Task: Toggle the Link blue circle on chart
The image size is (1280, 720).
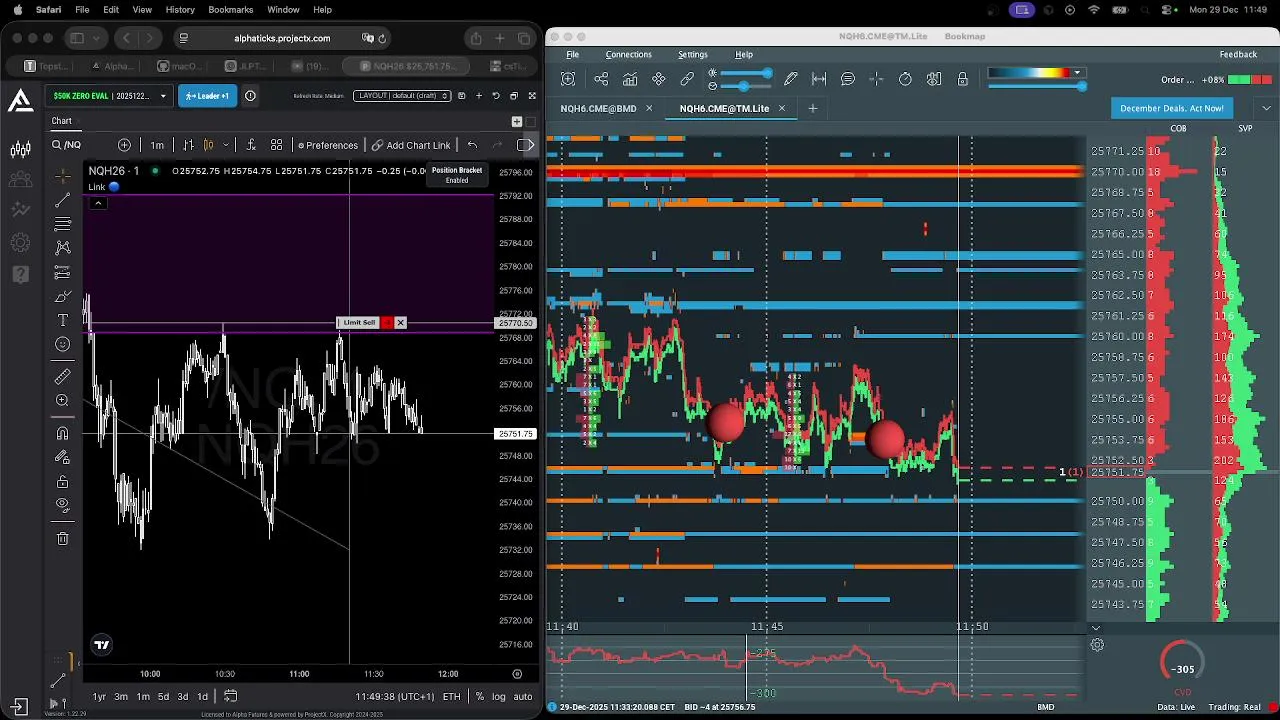Action: pyautogui.click(x=114, y=187)
